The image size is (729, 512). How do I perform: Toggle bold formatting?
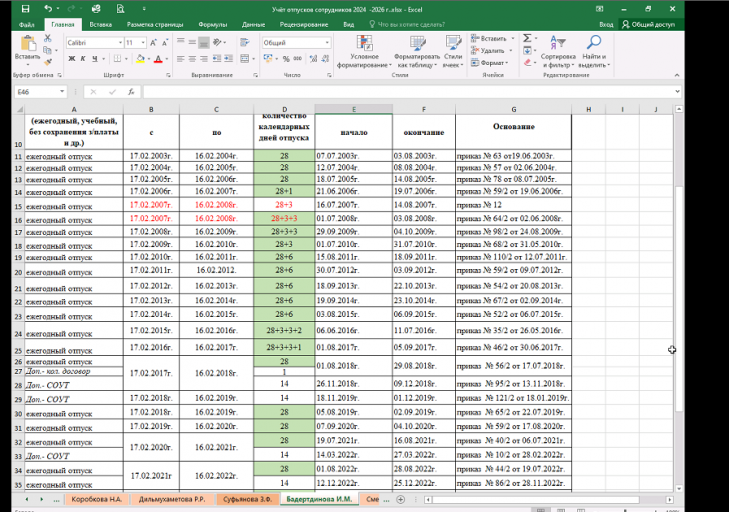click(x=72, y=59)
